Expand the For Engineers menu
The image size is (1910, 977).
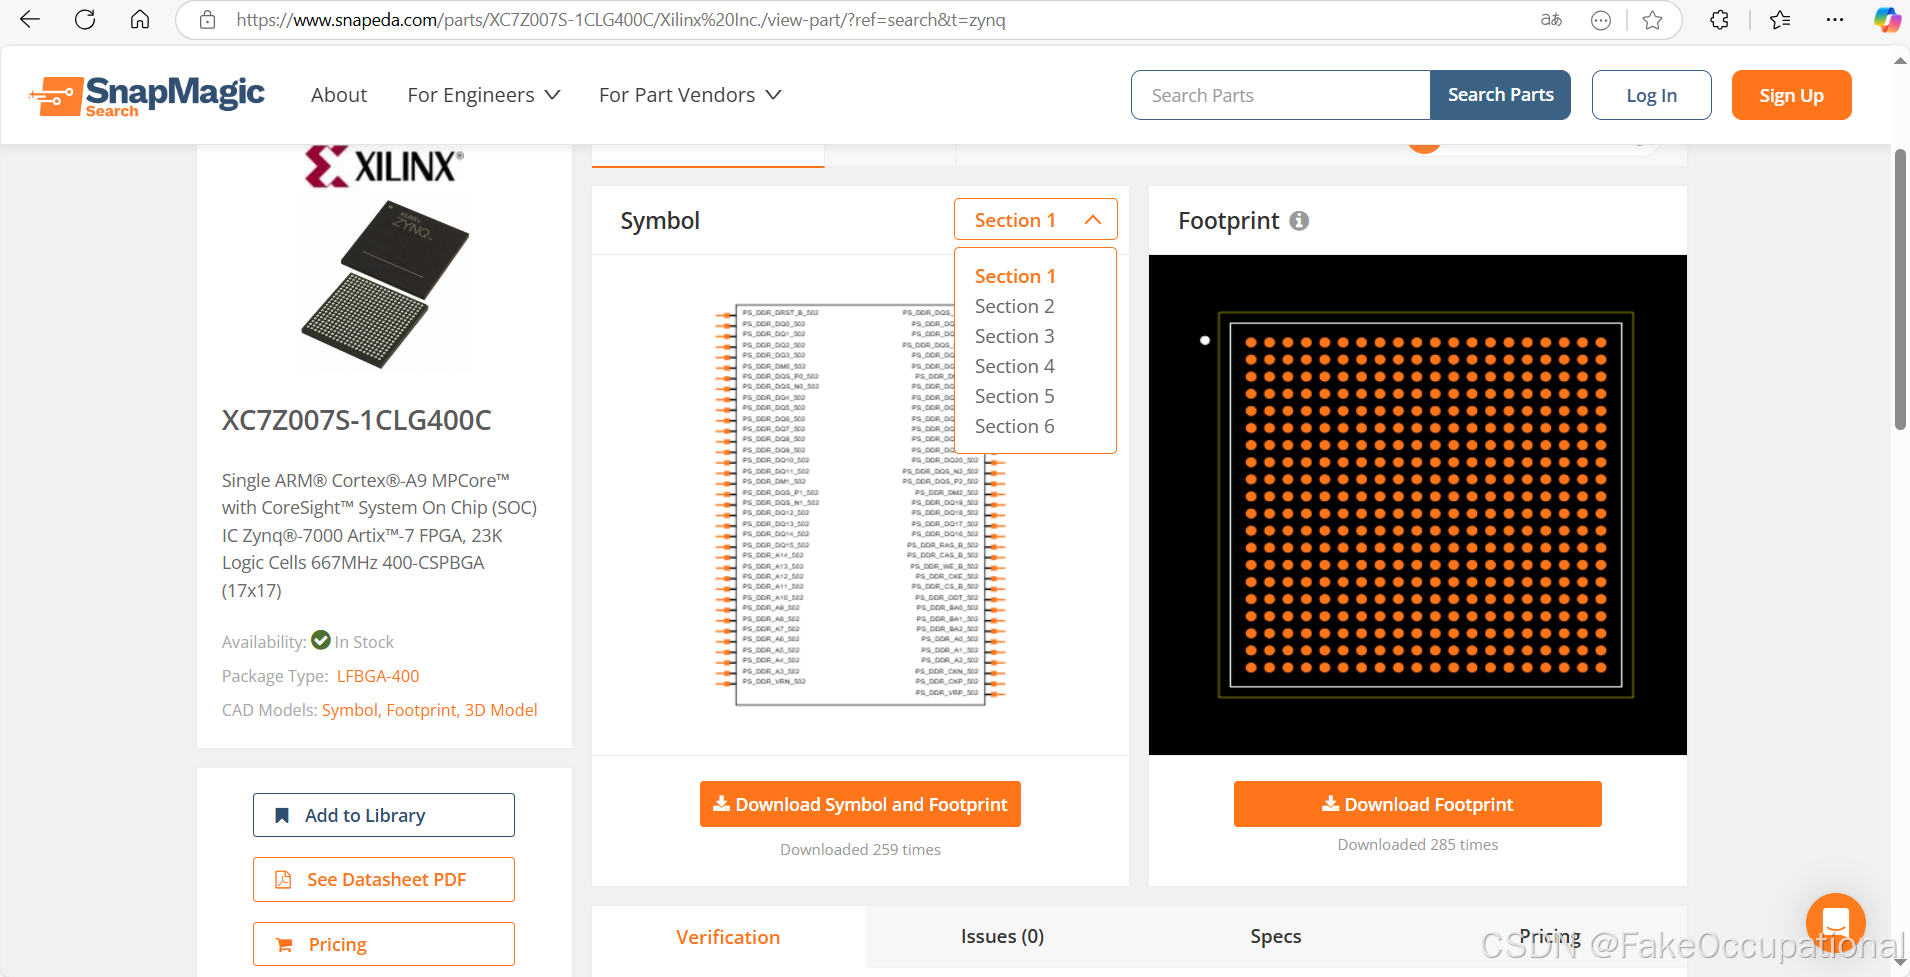click(x=483, y=95)
